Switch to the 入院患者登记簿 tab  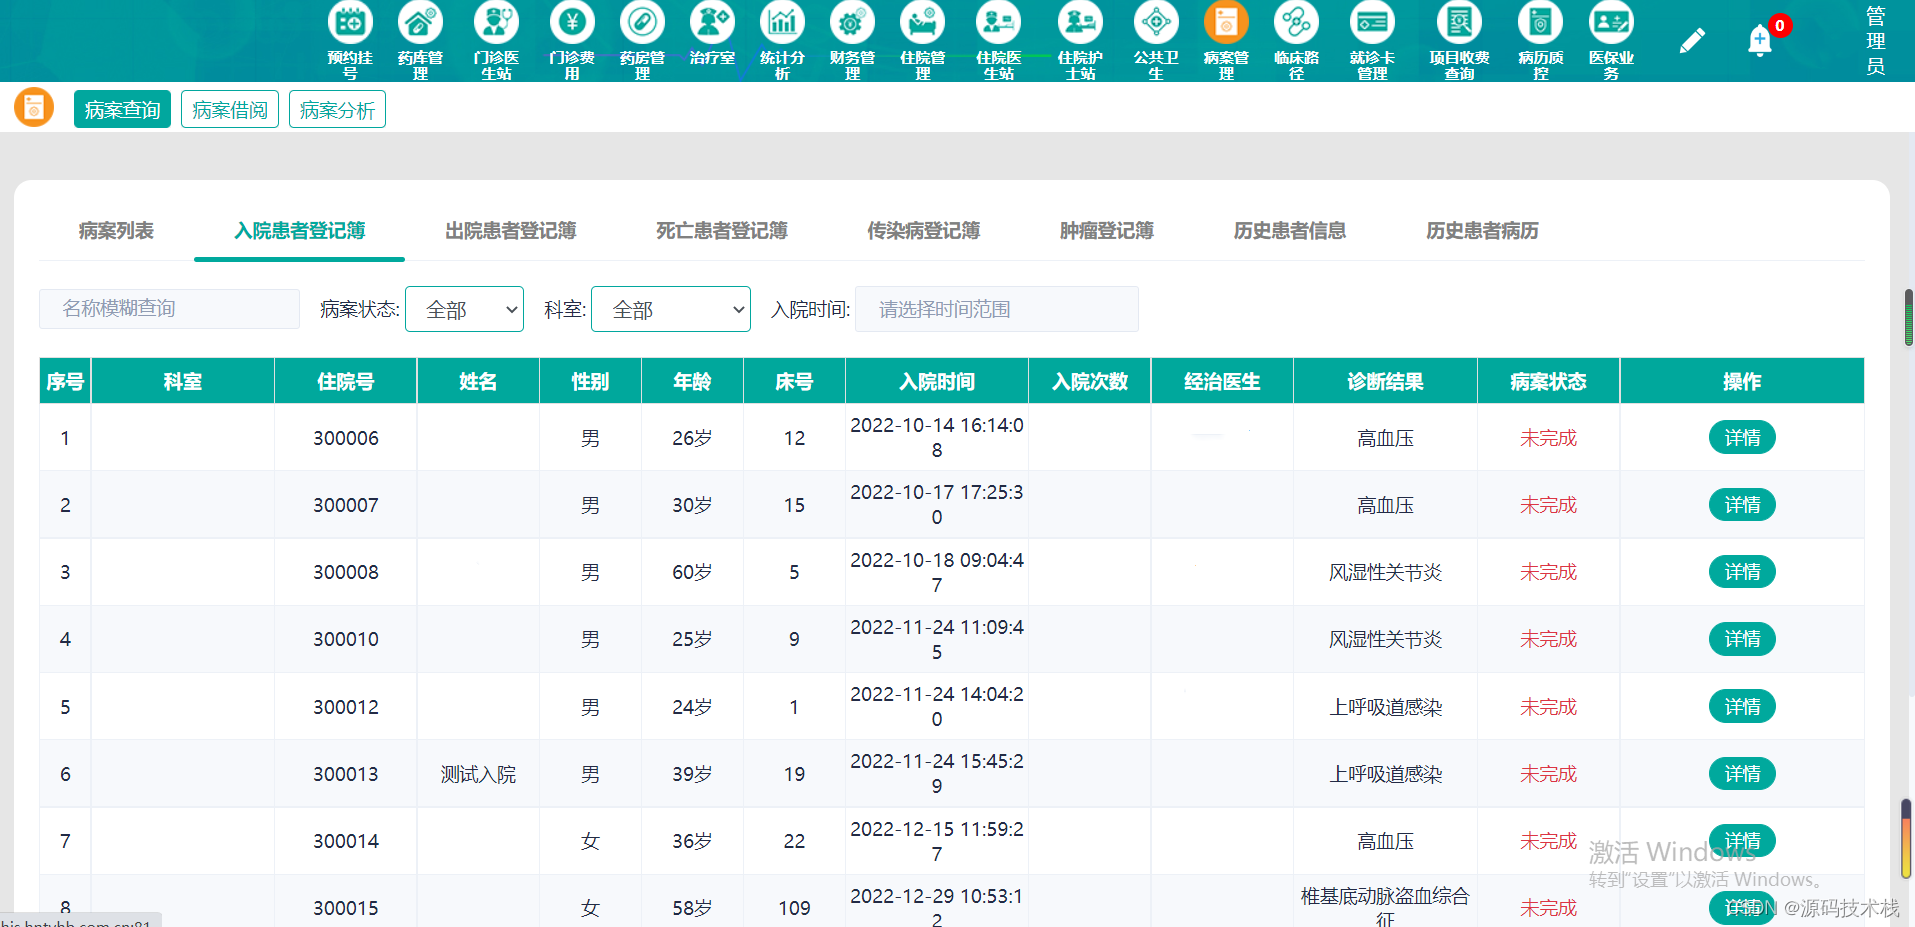pos(300,231)
